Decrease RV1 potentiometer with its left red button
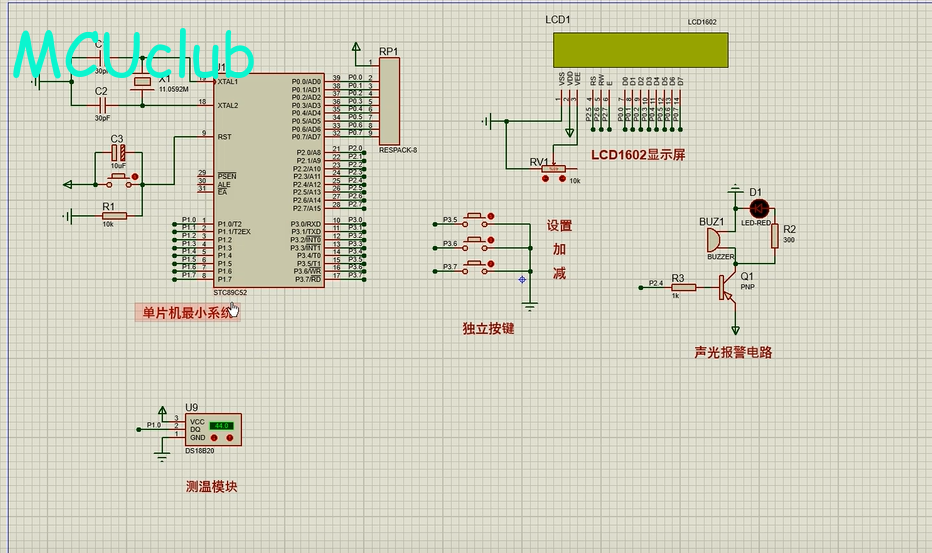 [x=546, y=178]
